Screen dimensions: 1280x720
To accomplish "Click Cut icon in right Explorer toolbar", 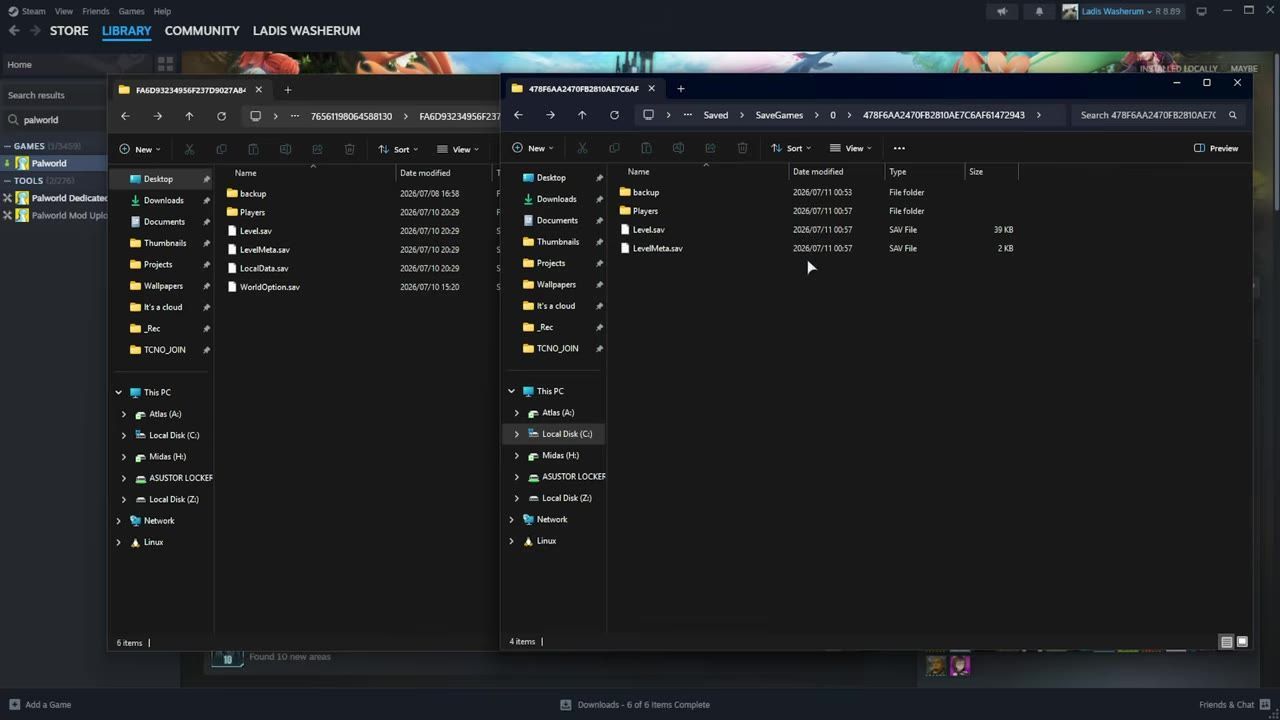I will 582,148.
